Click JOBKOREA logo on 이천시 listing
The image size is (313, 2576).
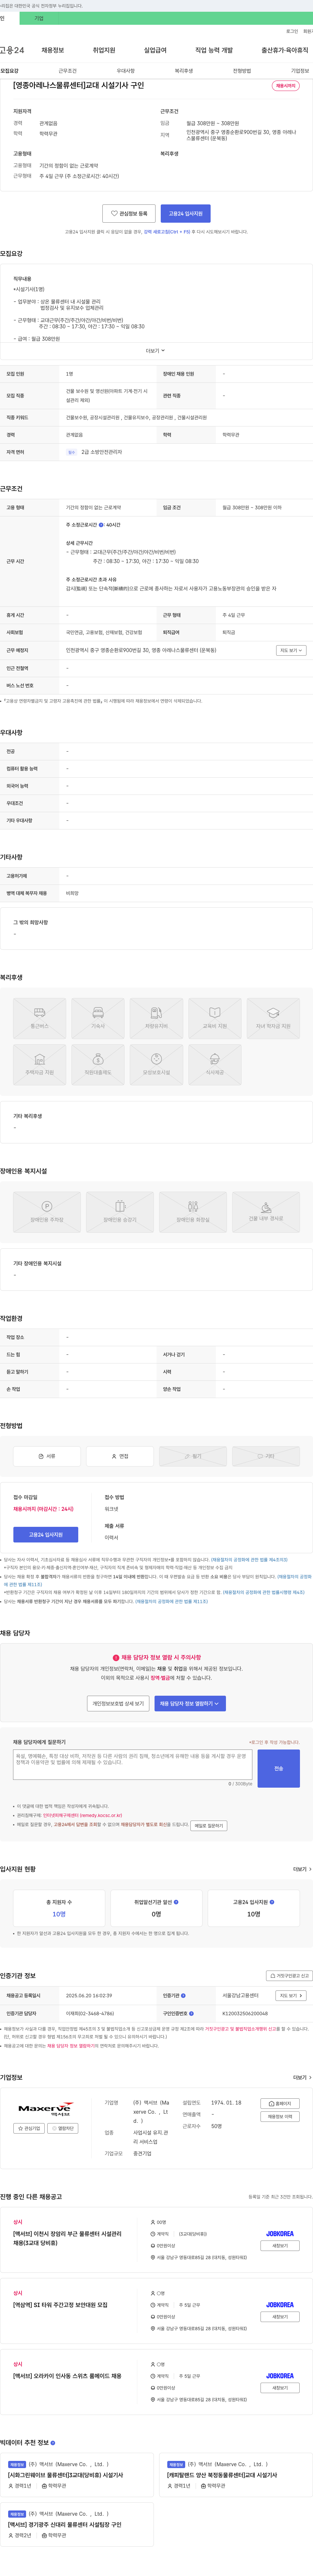(280, 2234)
